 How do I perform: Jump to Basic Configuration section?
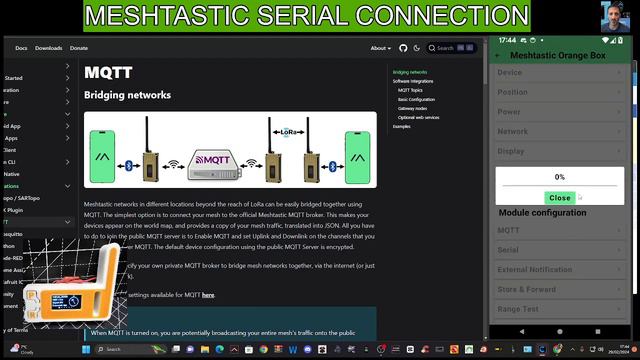point(416,99)
